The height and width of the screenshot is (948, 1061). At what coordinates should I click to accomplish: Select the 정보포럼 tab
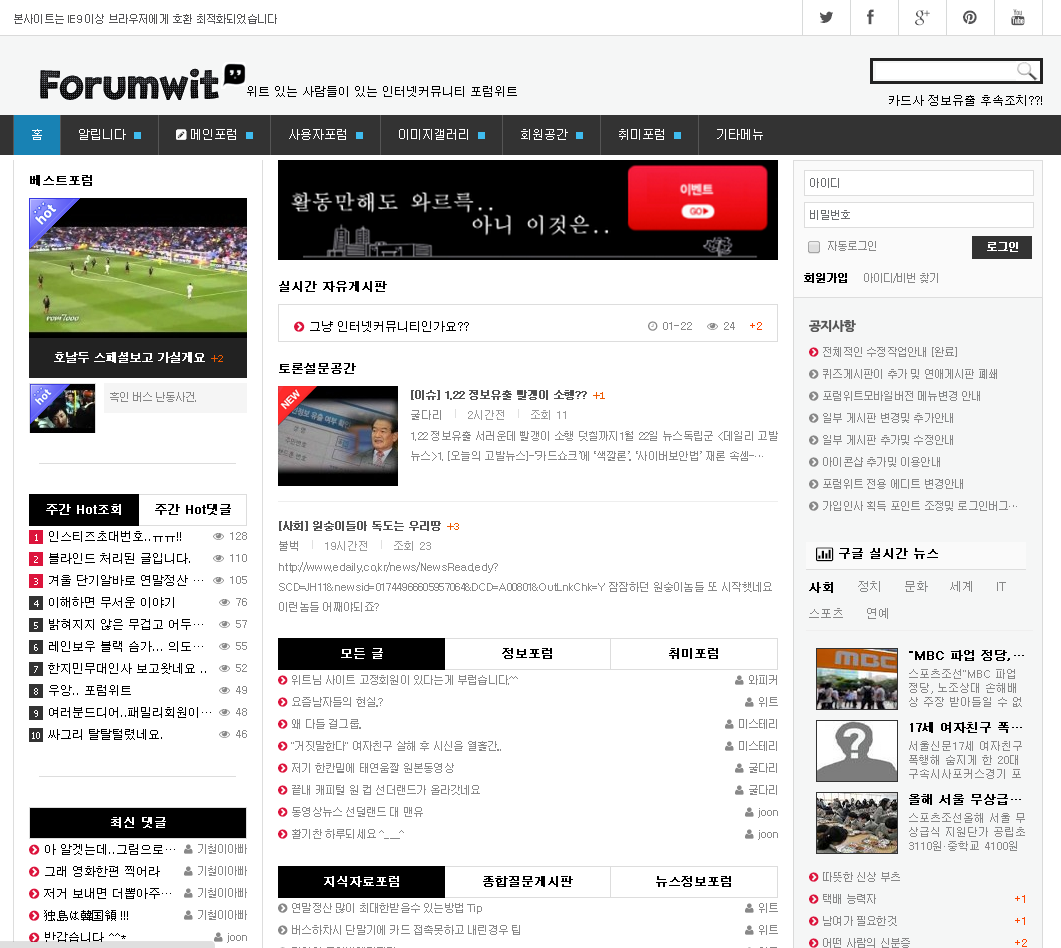click(x=527, y=654)
